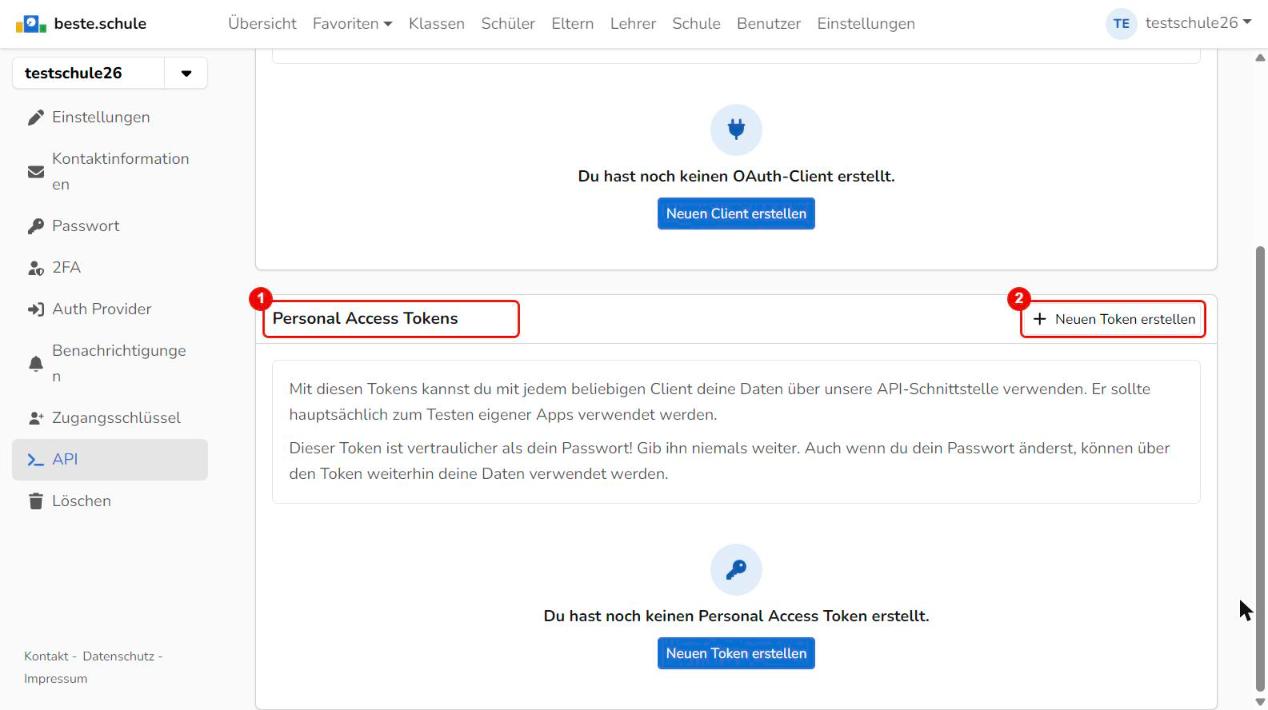Image resolution: width=1268 pixels, height=710 pixels.
Task: Open the Impressum footer link
Action: pyautogui.click(x=55, y=679)
